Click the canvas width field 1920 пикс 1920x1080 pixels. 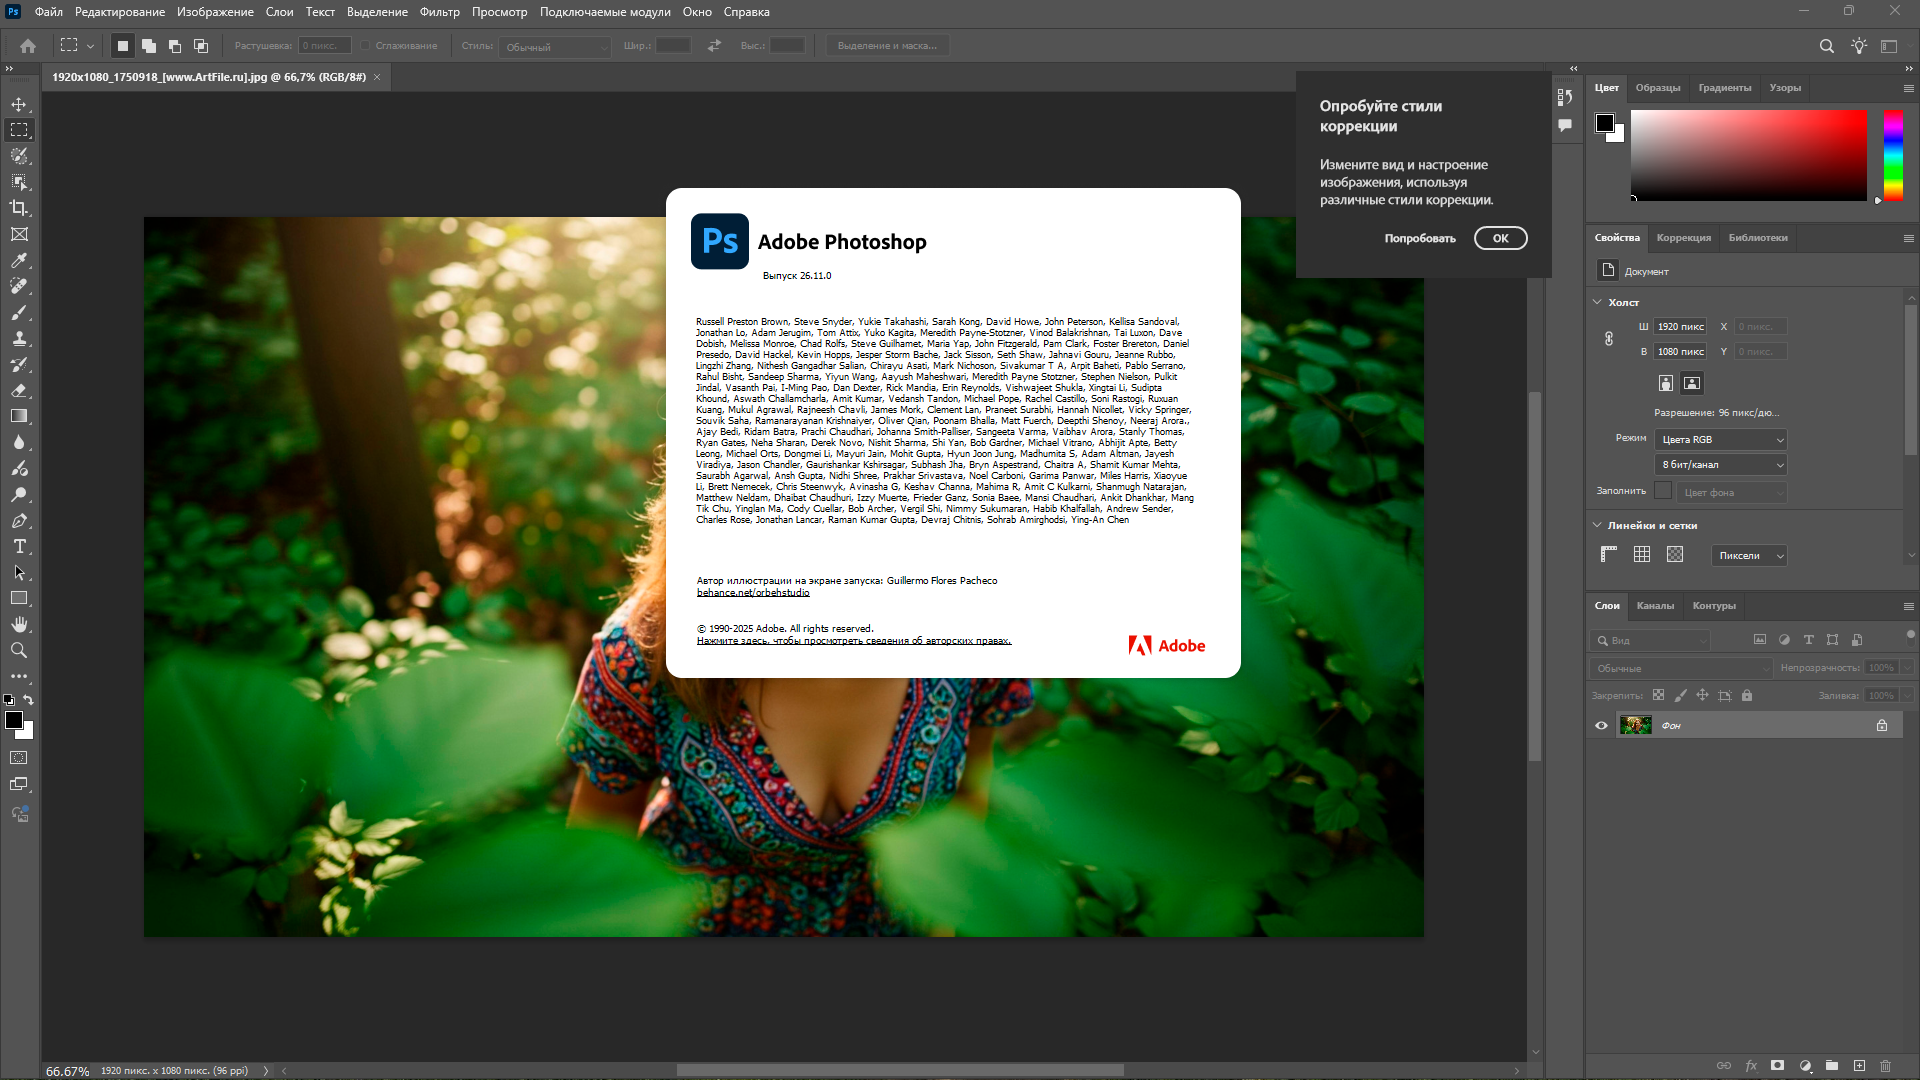point(1680,326)
